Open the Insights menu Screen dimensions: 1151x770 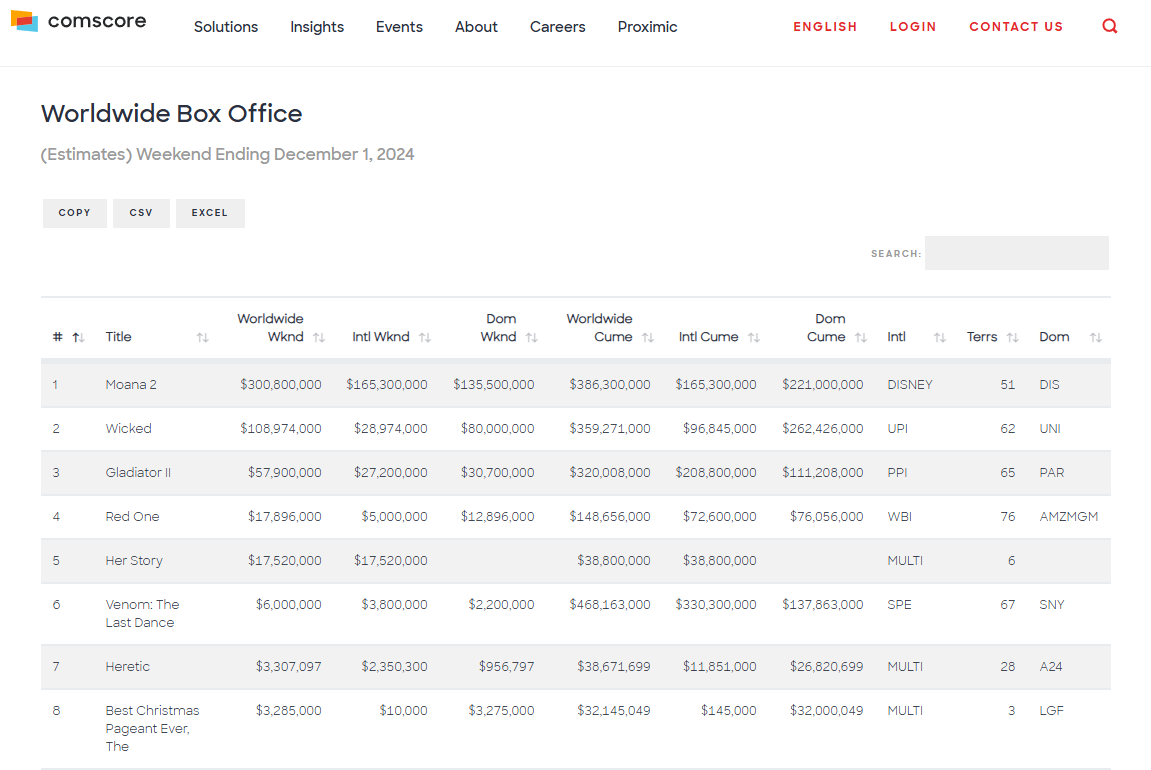tap(317, 27)
